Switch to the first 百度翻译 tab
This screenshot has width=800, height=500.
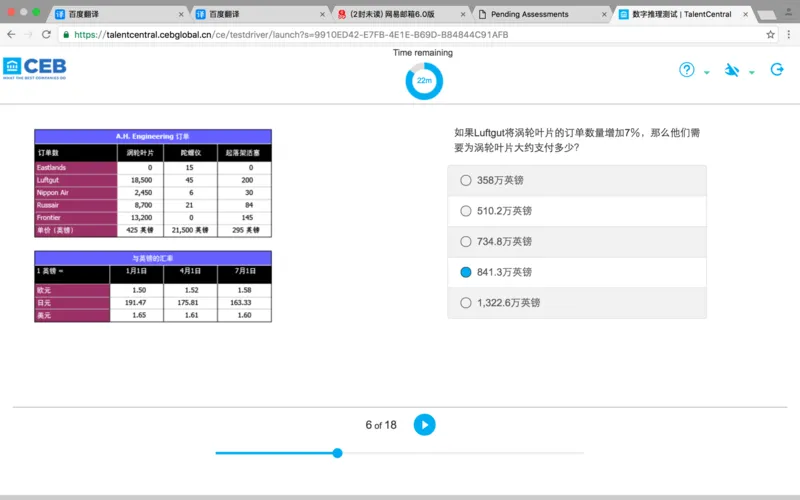click(x=118, y=14)
